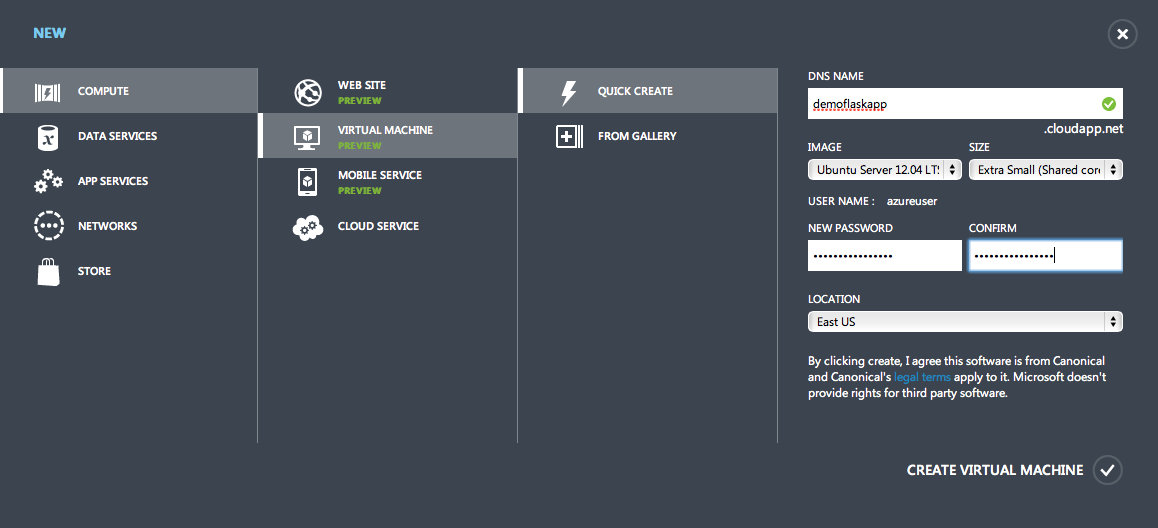Select the QUICK CREATE option
1158x528 pixels.
(x=635, y=91)
